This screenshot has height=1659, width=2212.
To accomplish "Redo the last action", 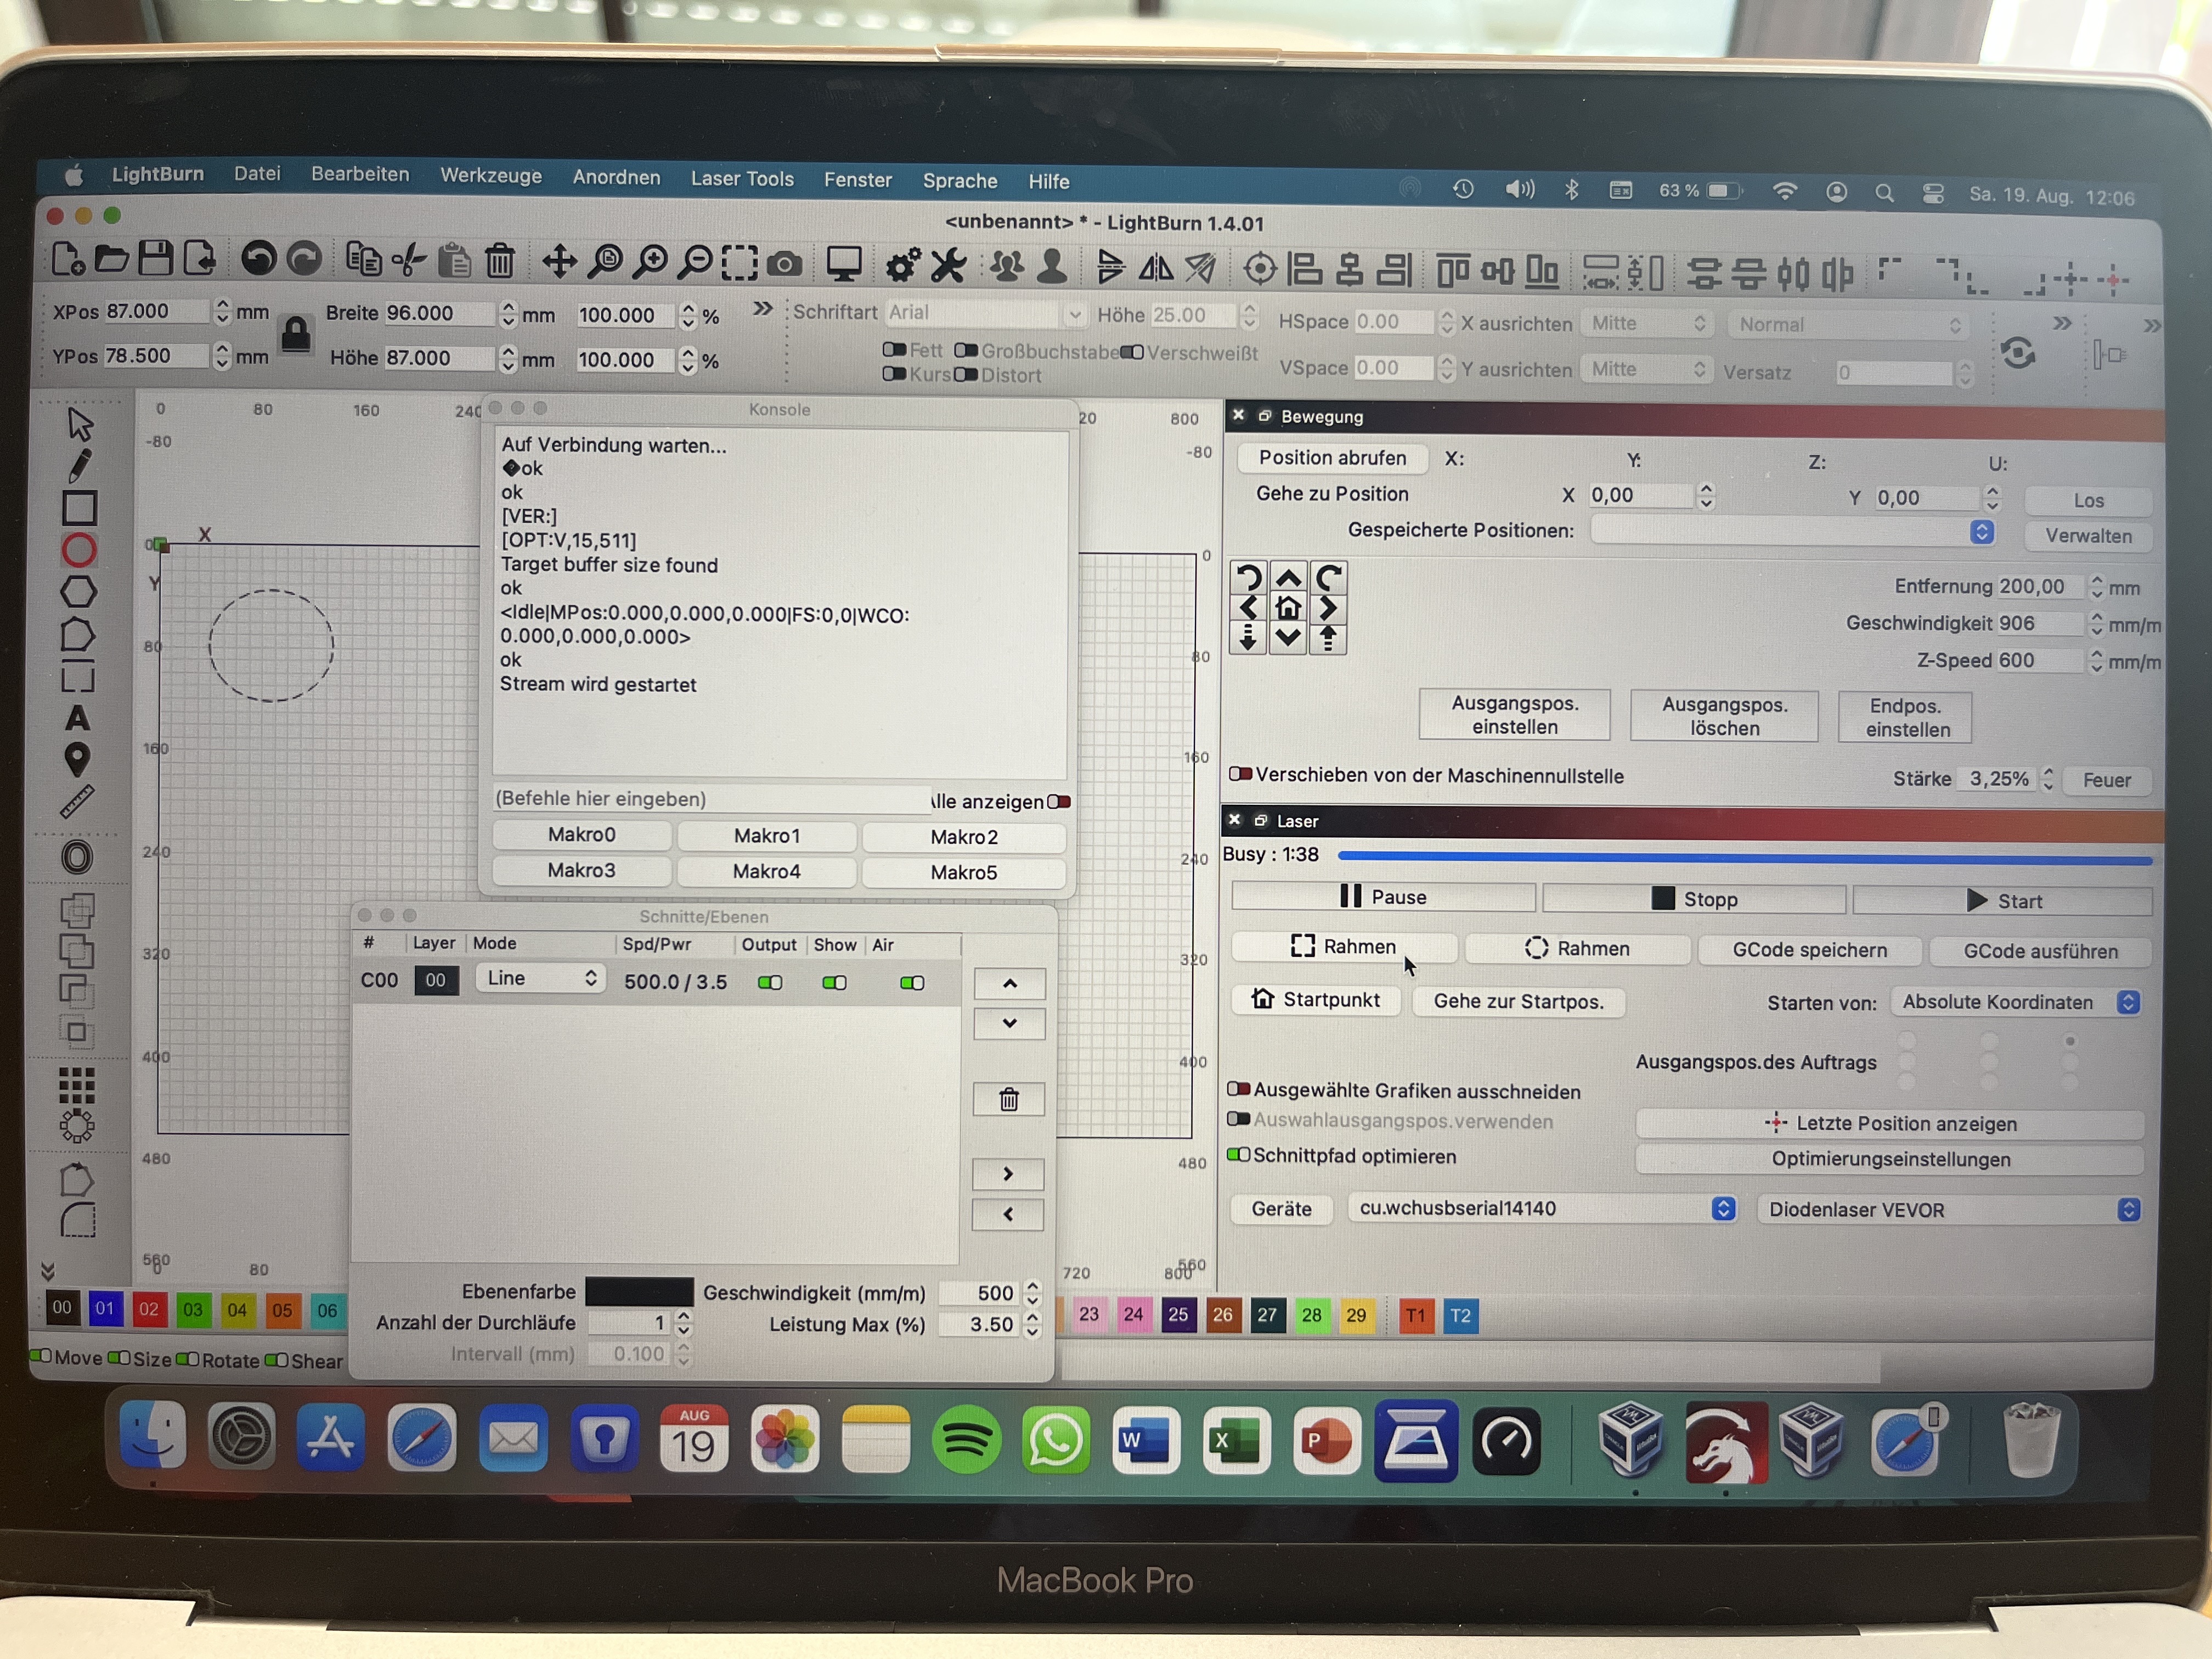I will (304, 260).
